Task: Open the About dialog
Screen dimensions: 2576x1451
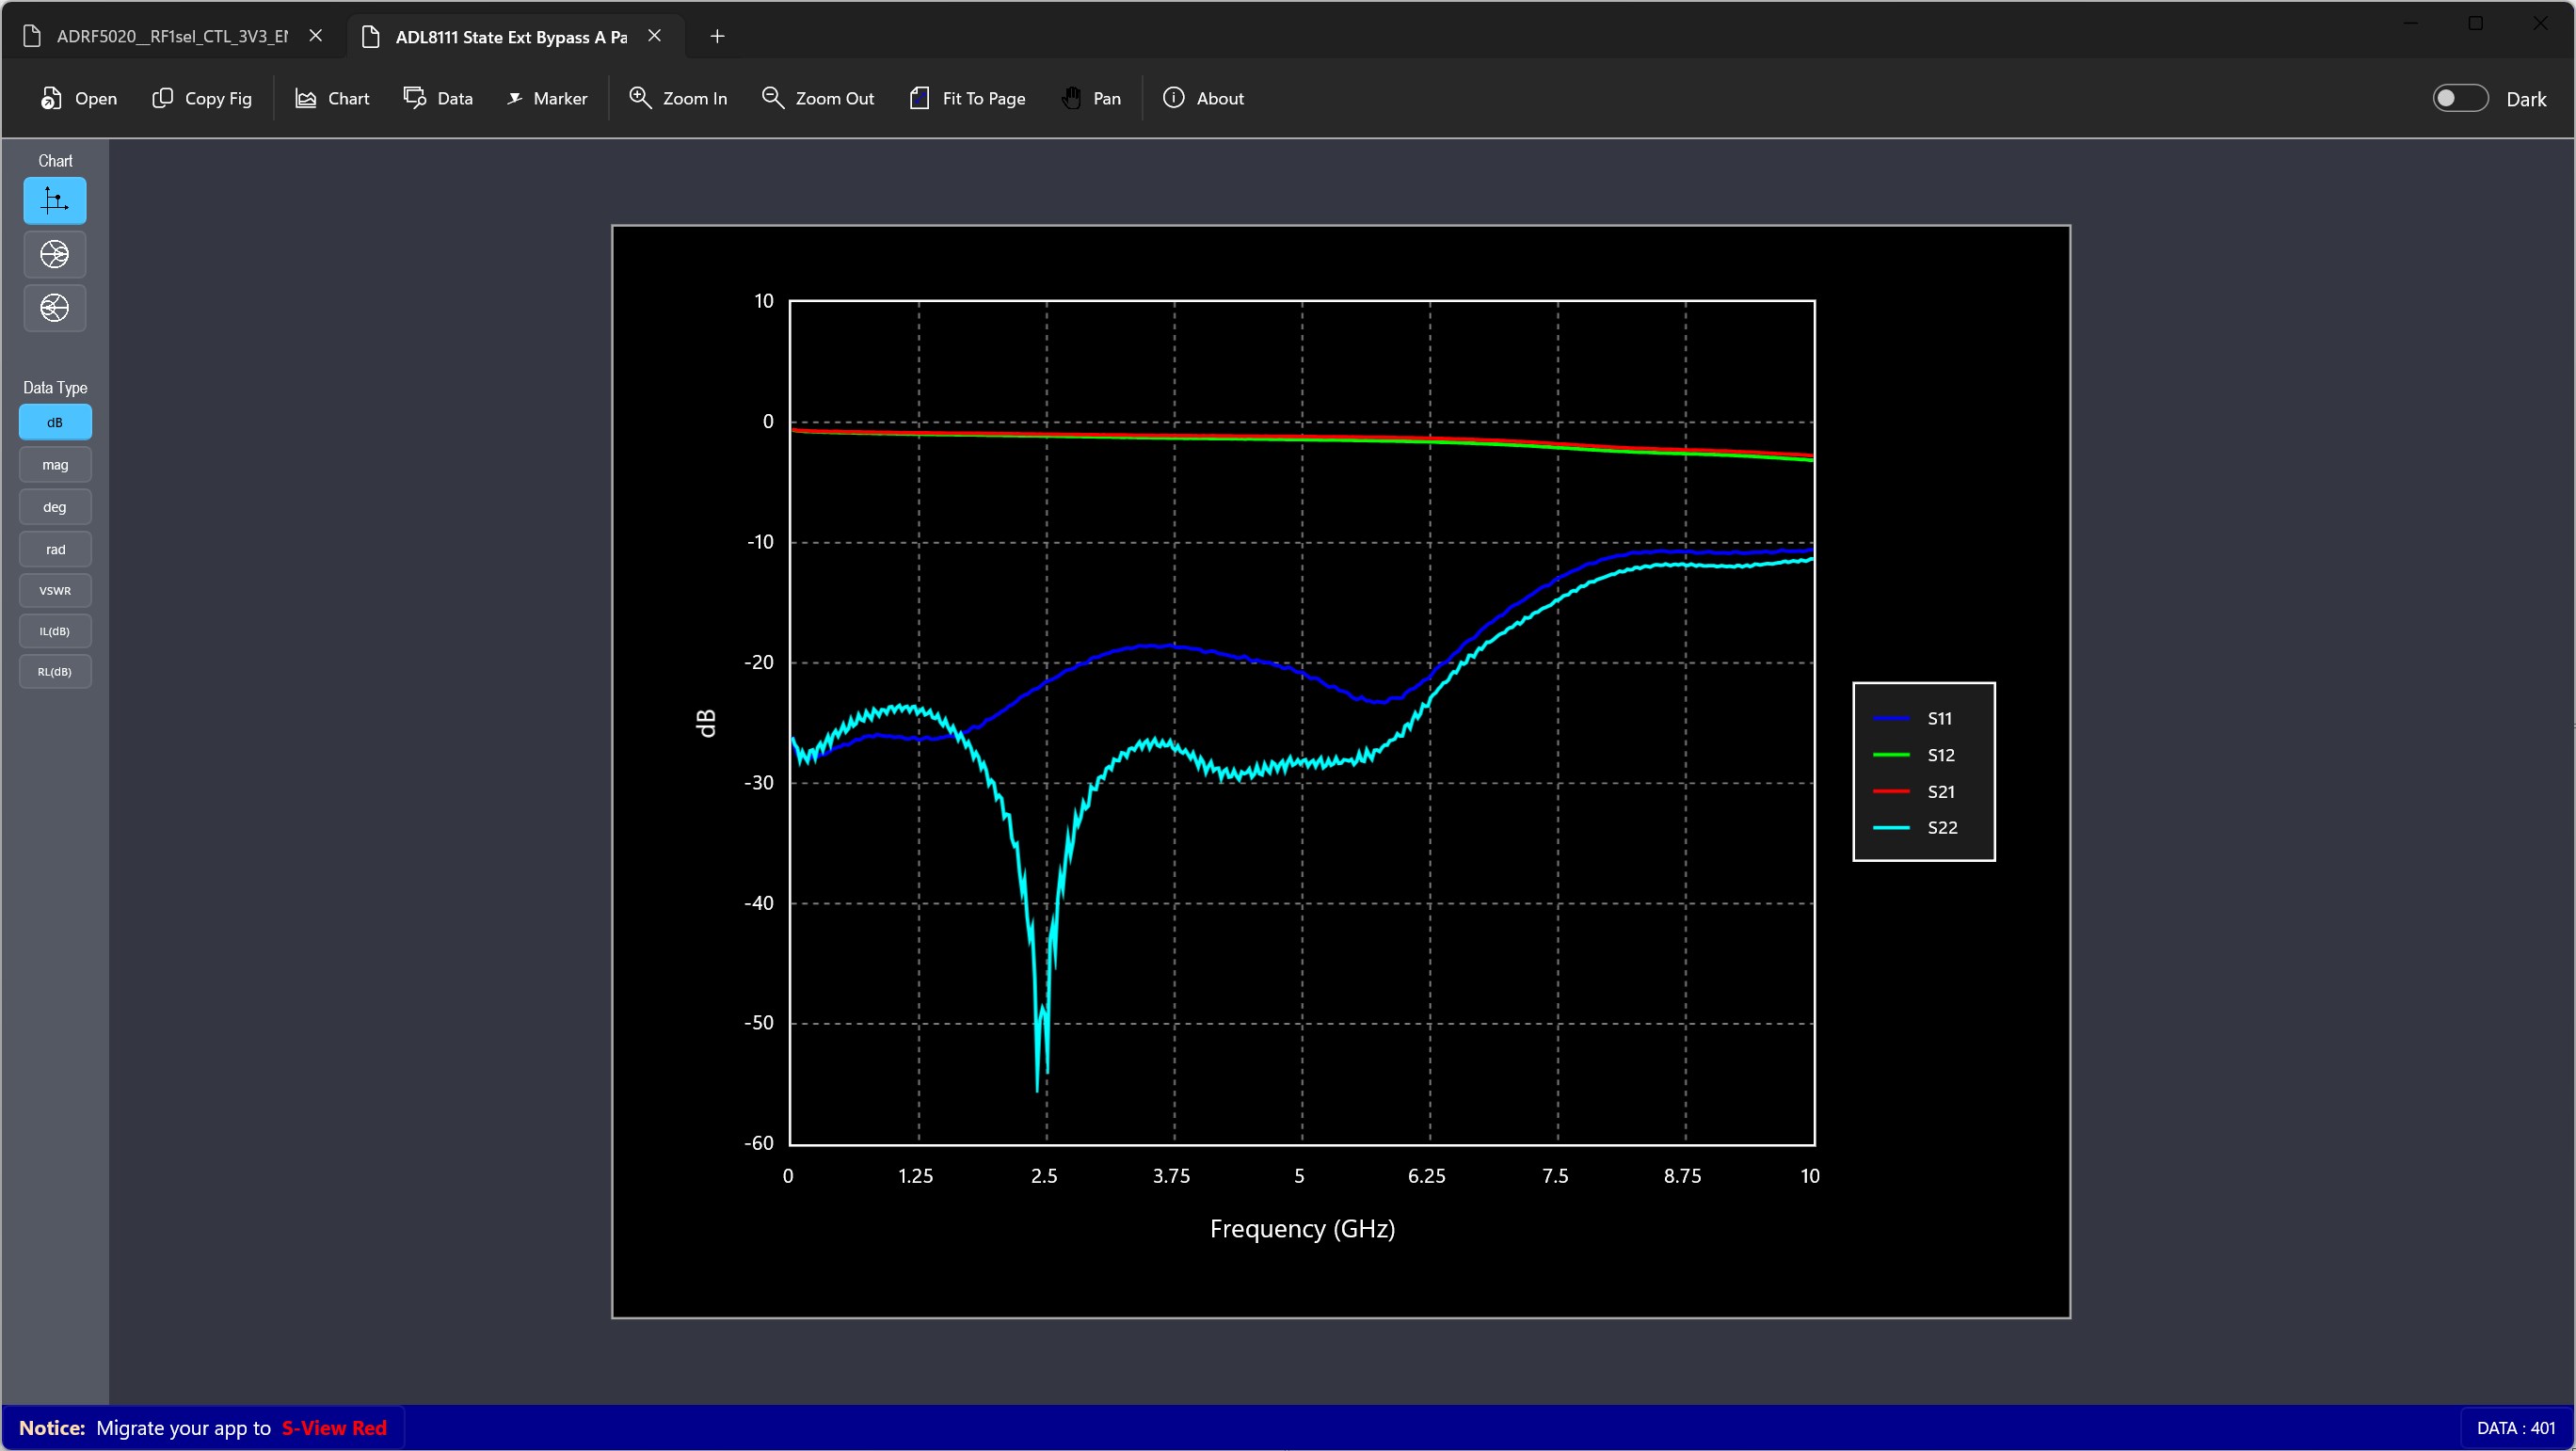Action: click(x=1203, y=98)
